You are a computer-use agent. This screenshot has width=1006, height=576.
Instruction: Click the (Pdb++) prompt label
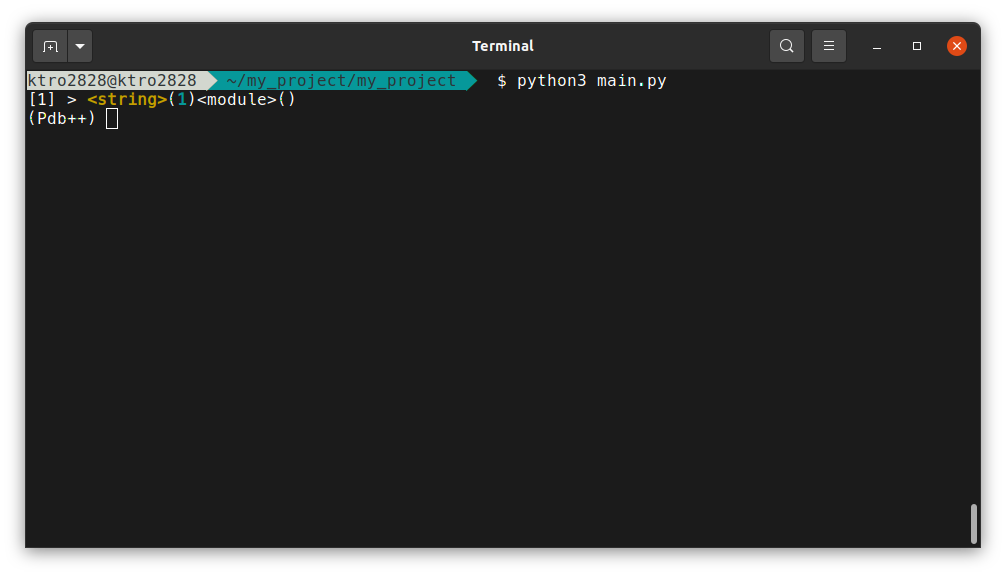click(x=62, y=119)
